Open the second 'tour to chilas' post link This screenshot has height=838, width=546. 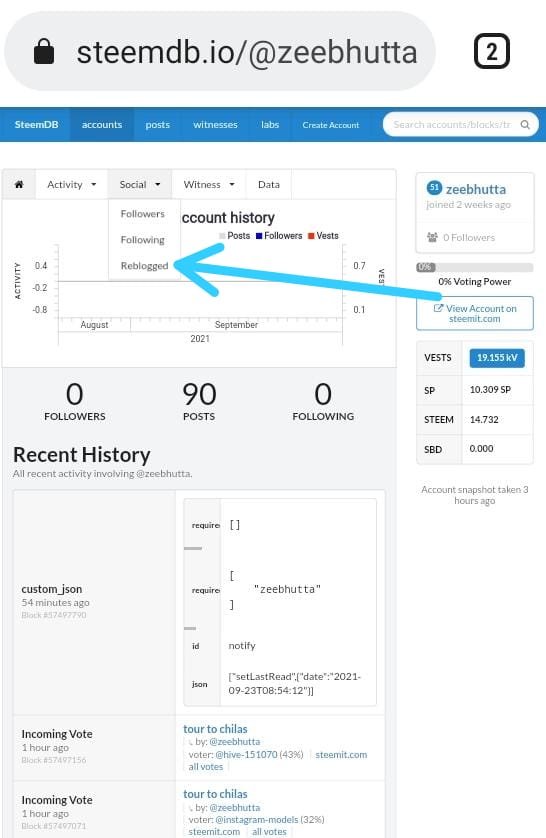[x=215, y=794]
